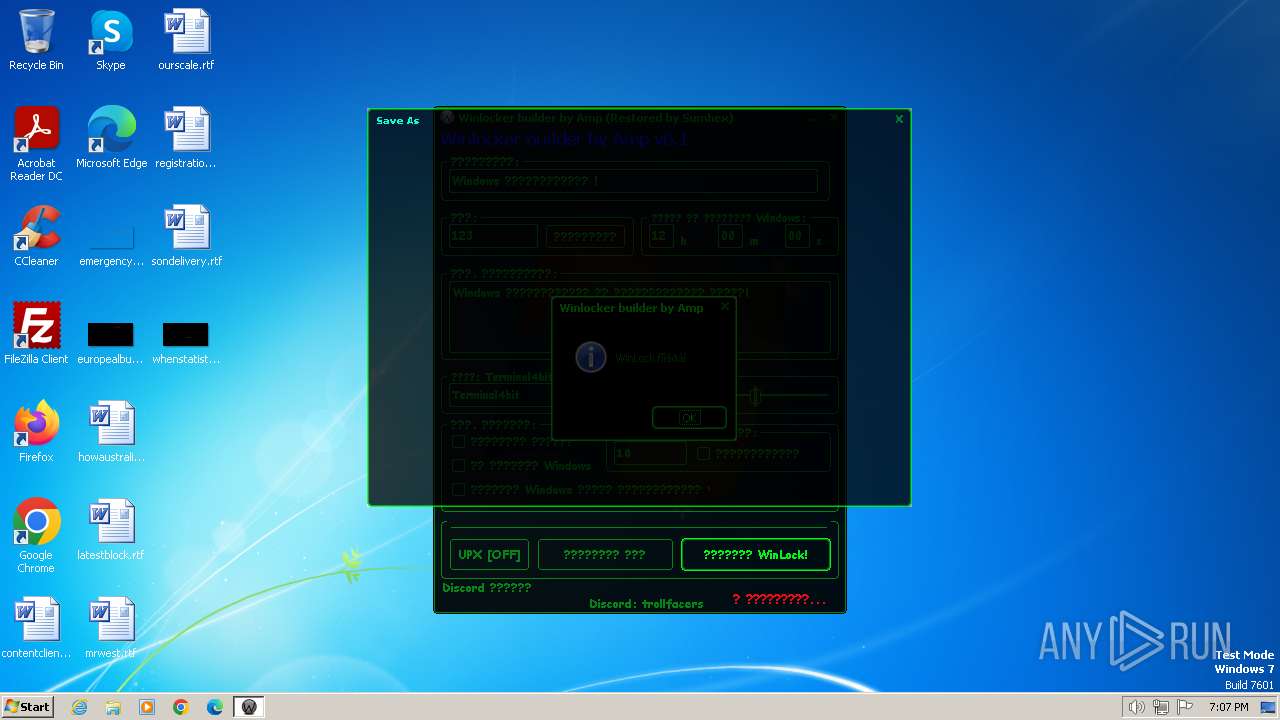Select the emergency... desktop file
The image size is (1280, 720).
111,243
